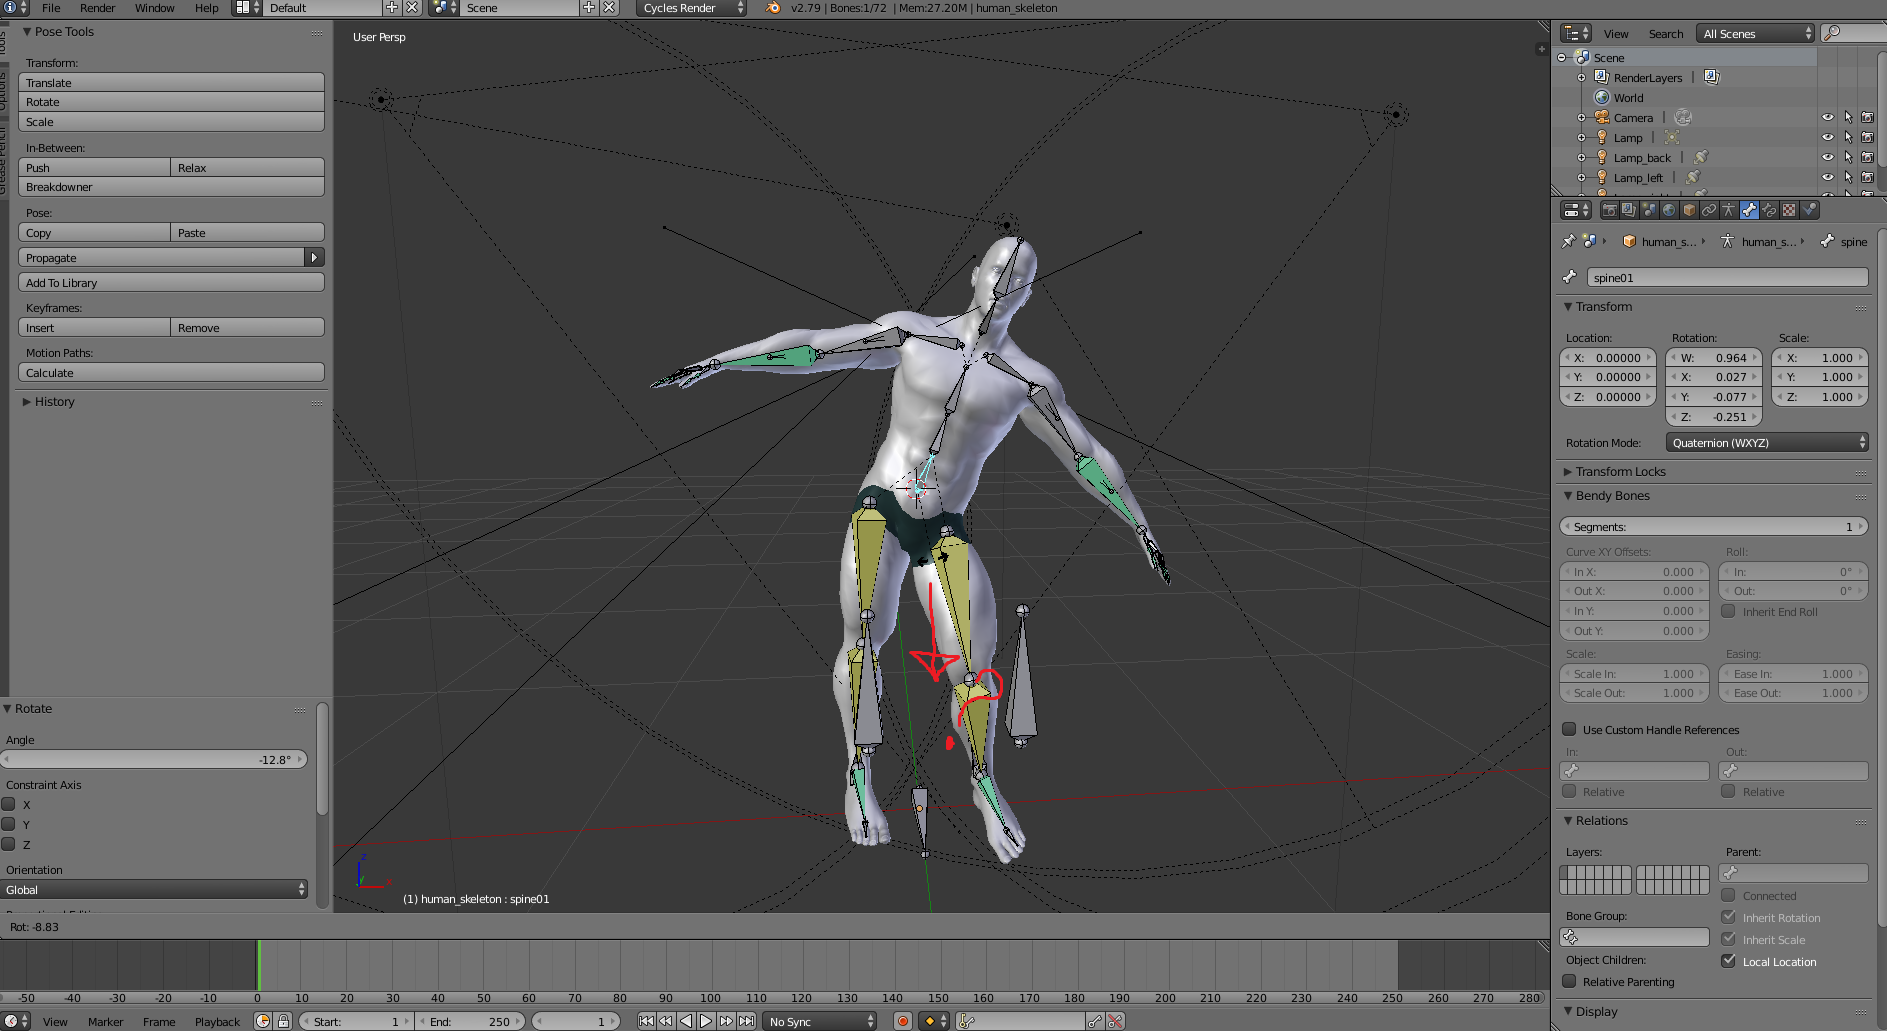The width and height of the screenshot is (1887, 1031).
Task: Jump to first frame in timeline
Action: [x=647, y=1021]
